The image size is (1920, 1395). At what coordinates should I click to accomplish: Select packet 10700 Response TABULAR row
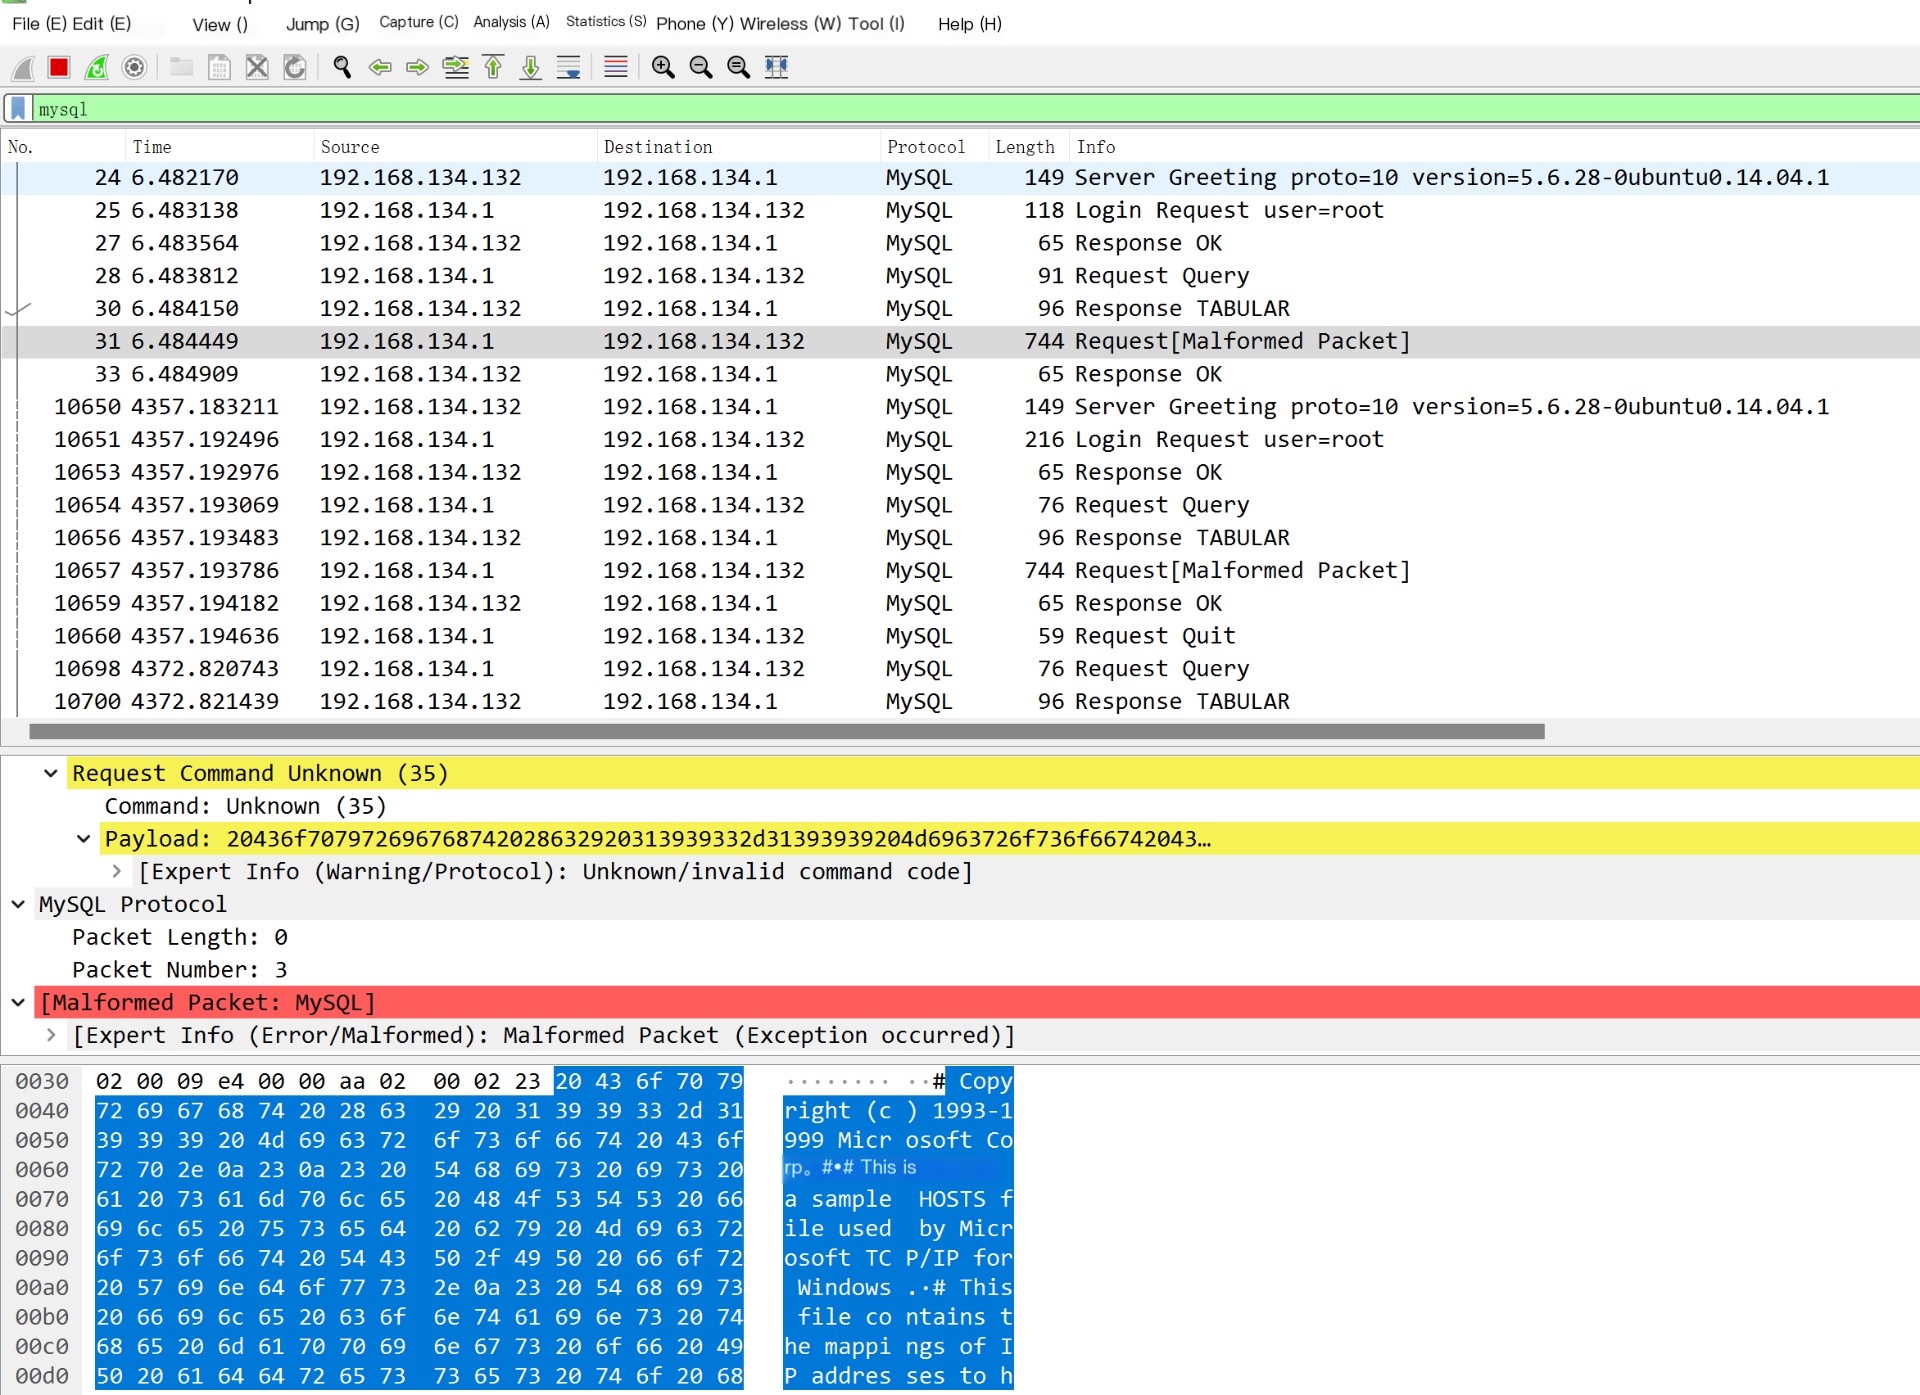960,702
